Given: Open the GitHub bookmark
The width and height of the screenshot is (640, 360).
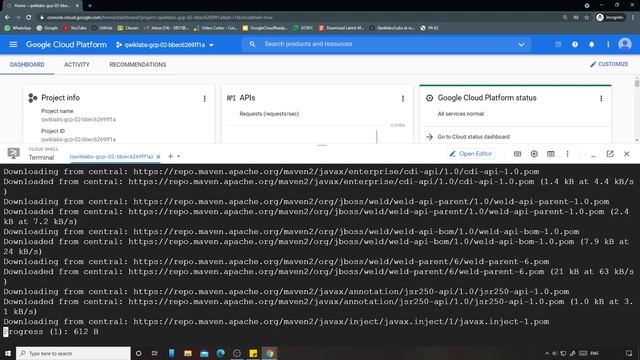Looking at the screenshot, I should tap(102, 28).
